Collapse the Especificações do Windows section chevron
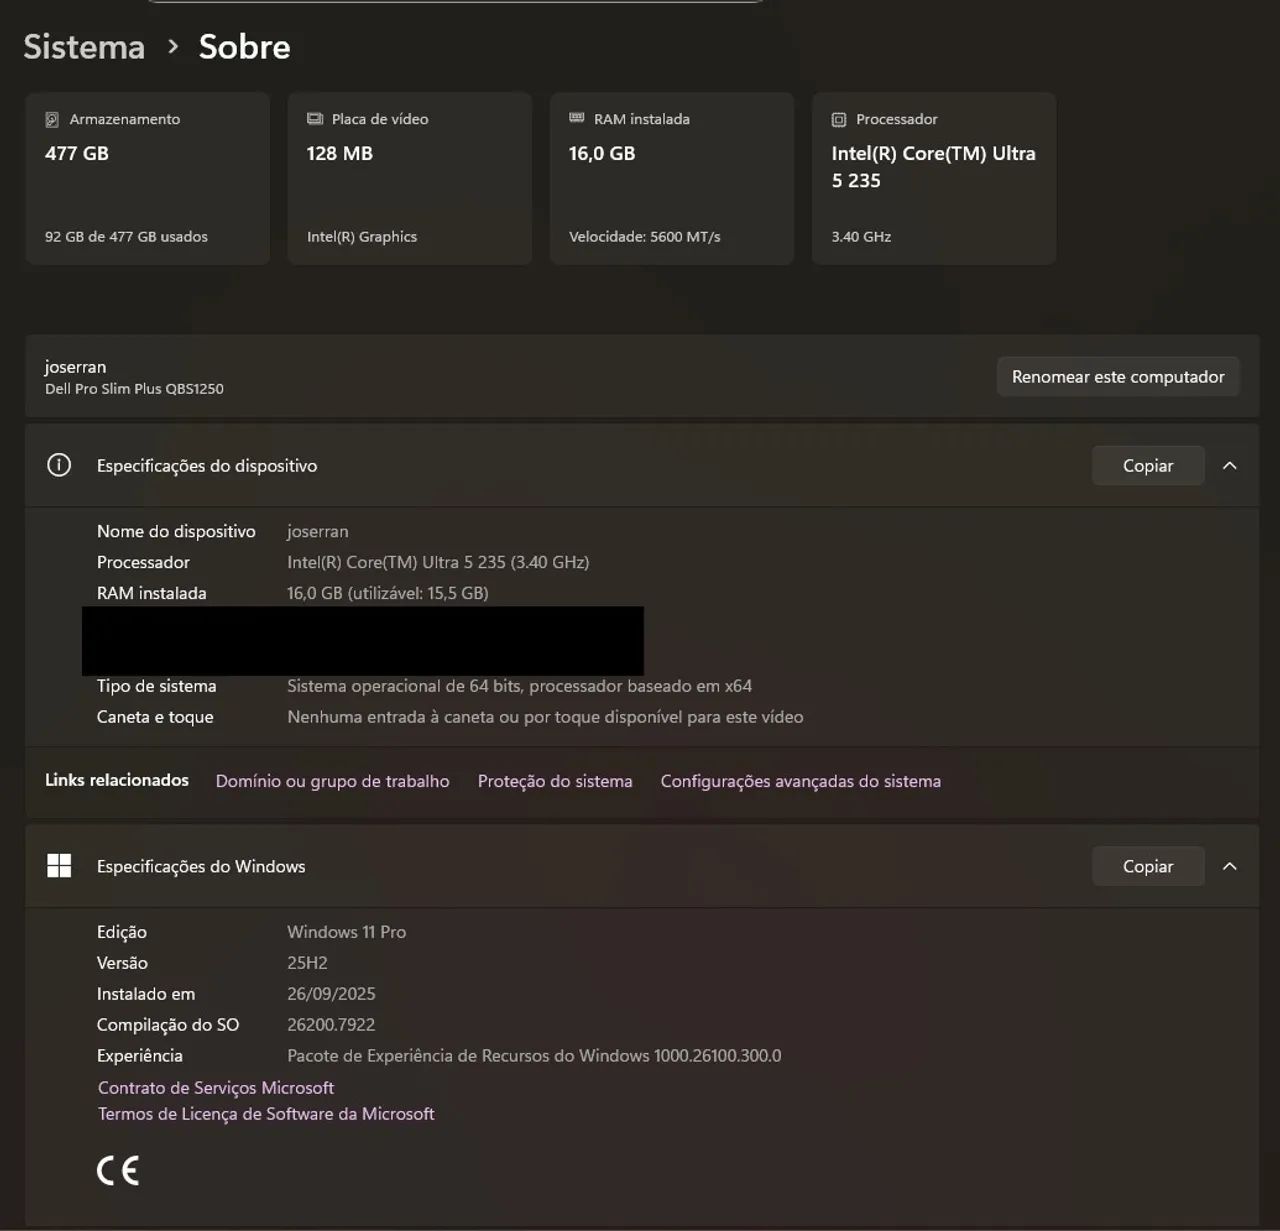Image resolution: width=1280 pixels, height=1231 pixels. (x=1230, y=867)
